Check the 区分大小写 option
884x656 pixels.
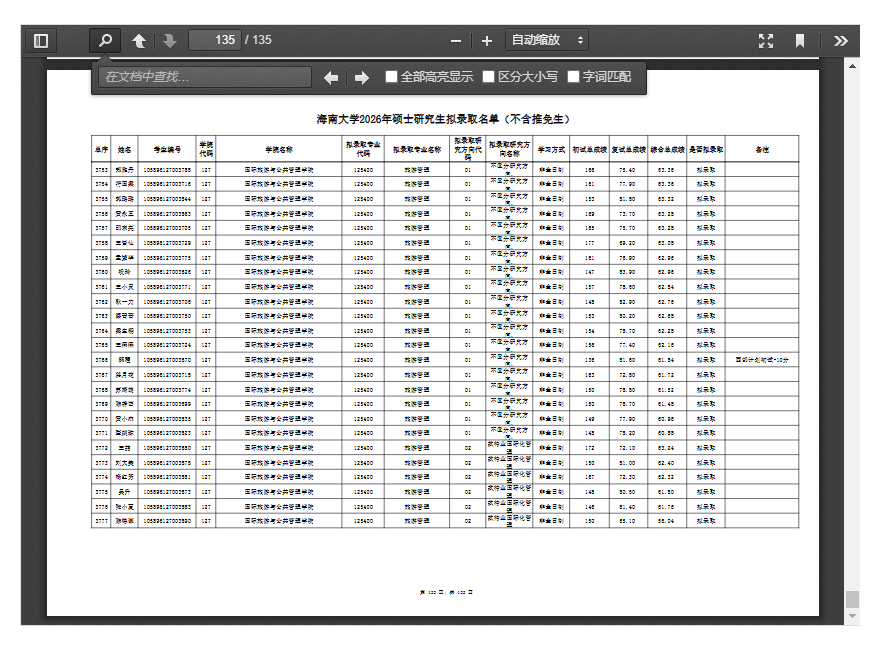(x=489, y=77)
